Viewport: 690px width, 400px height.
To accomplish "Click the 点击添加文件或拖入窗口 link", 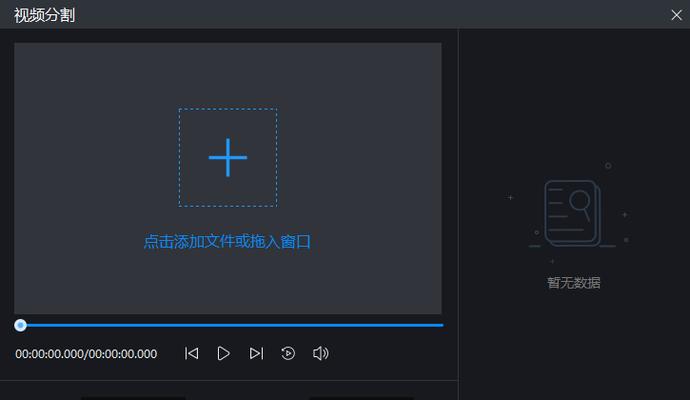I will coord(227,242).
